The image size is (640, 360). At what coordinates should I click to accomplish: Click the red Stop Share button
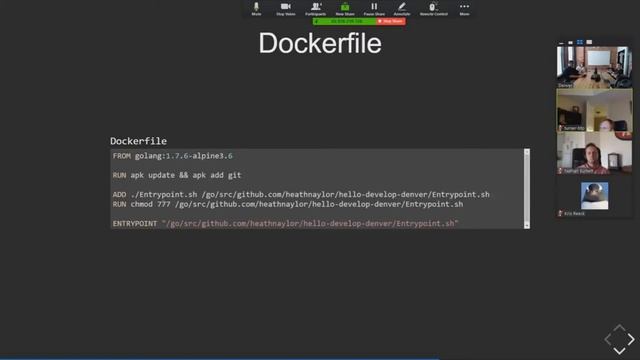point(391,21)
